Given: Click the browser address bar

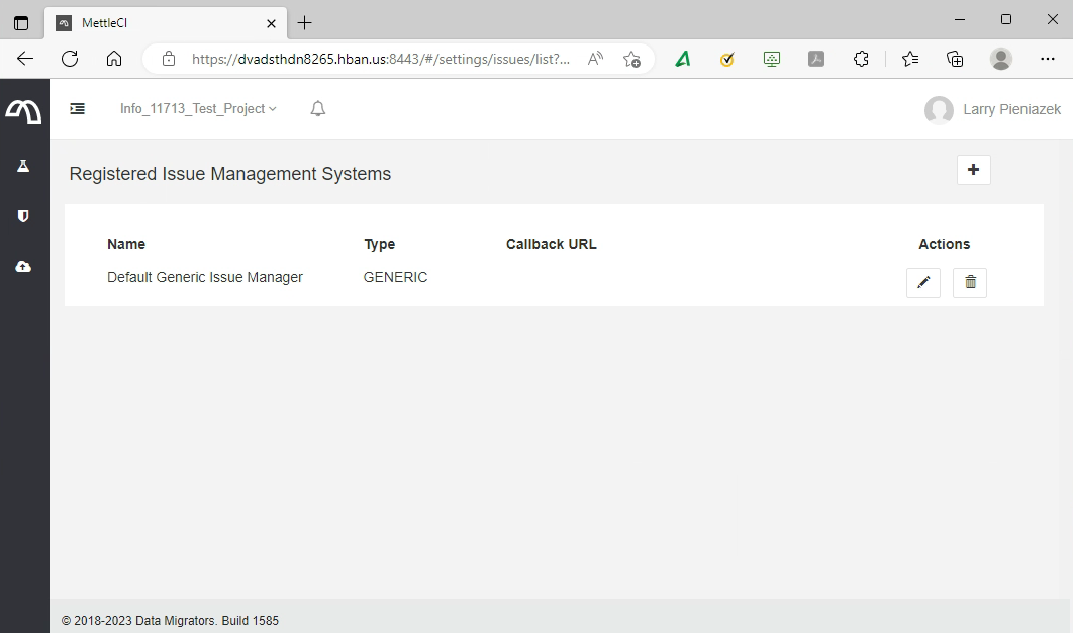Looking at the screenshot, I should coord(380,59).
